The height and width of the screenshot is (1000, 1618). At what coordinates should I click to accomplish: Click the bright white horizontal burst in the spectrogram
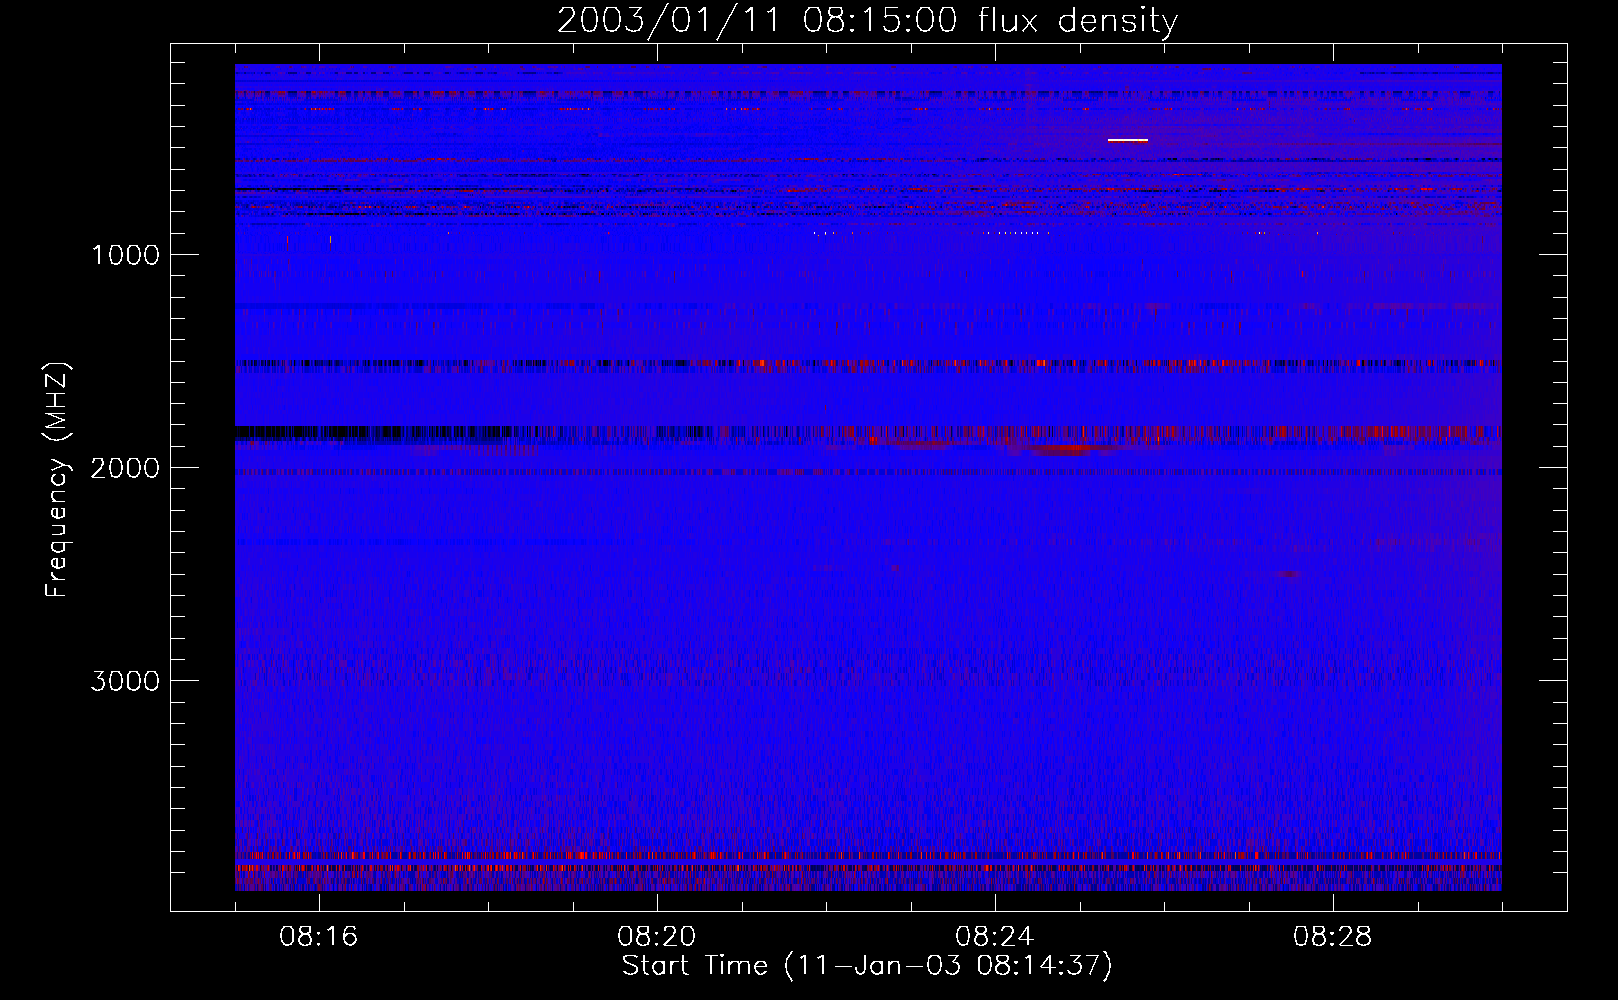pos(1128,140)
